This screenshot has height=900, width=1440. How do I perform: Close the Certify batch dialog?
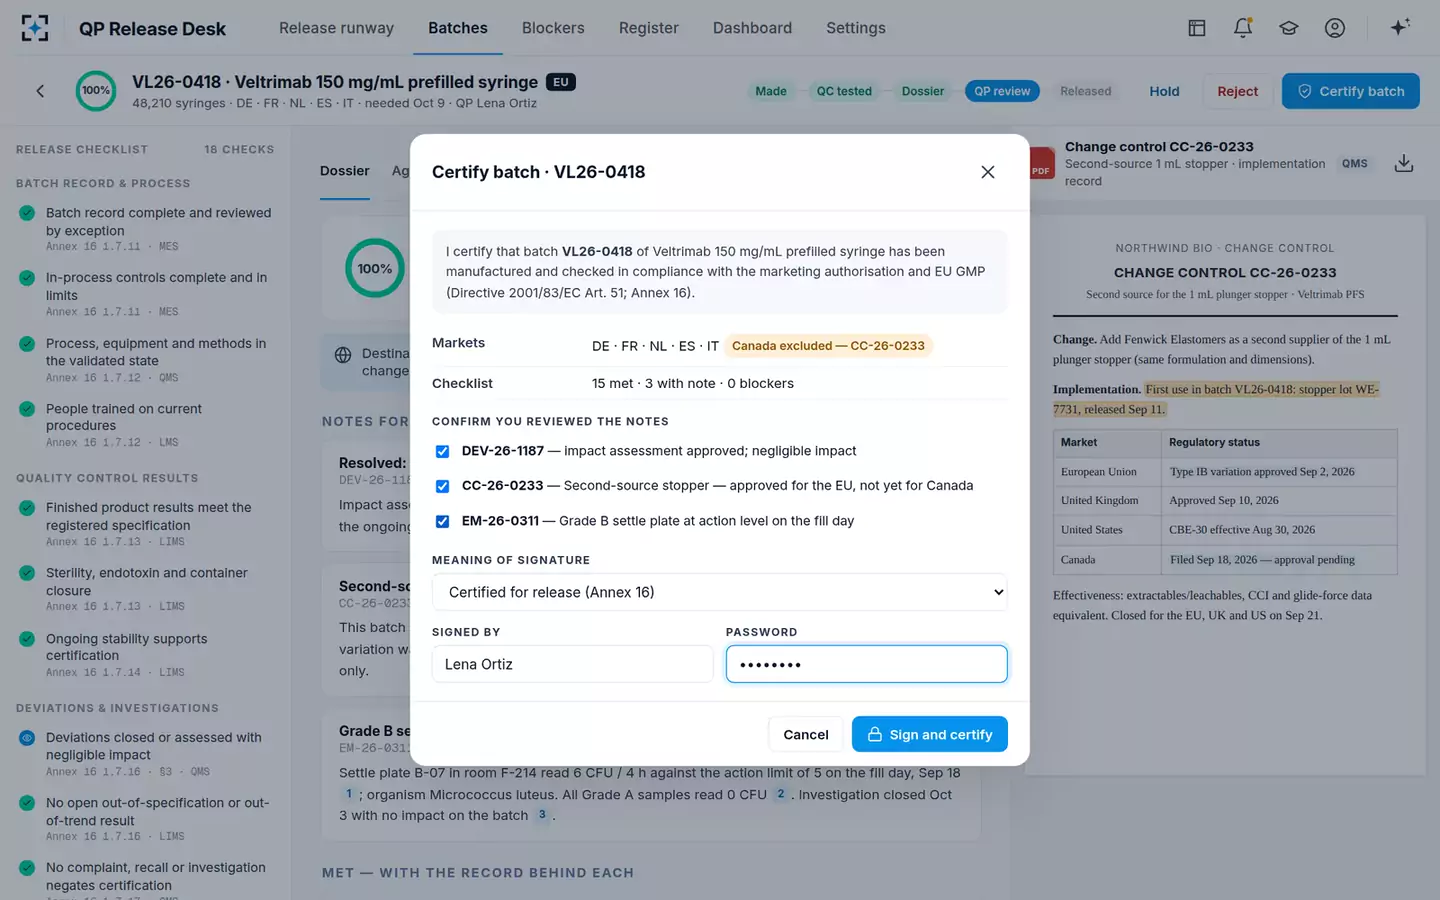[988, 172]
